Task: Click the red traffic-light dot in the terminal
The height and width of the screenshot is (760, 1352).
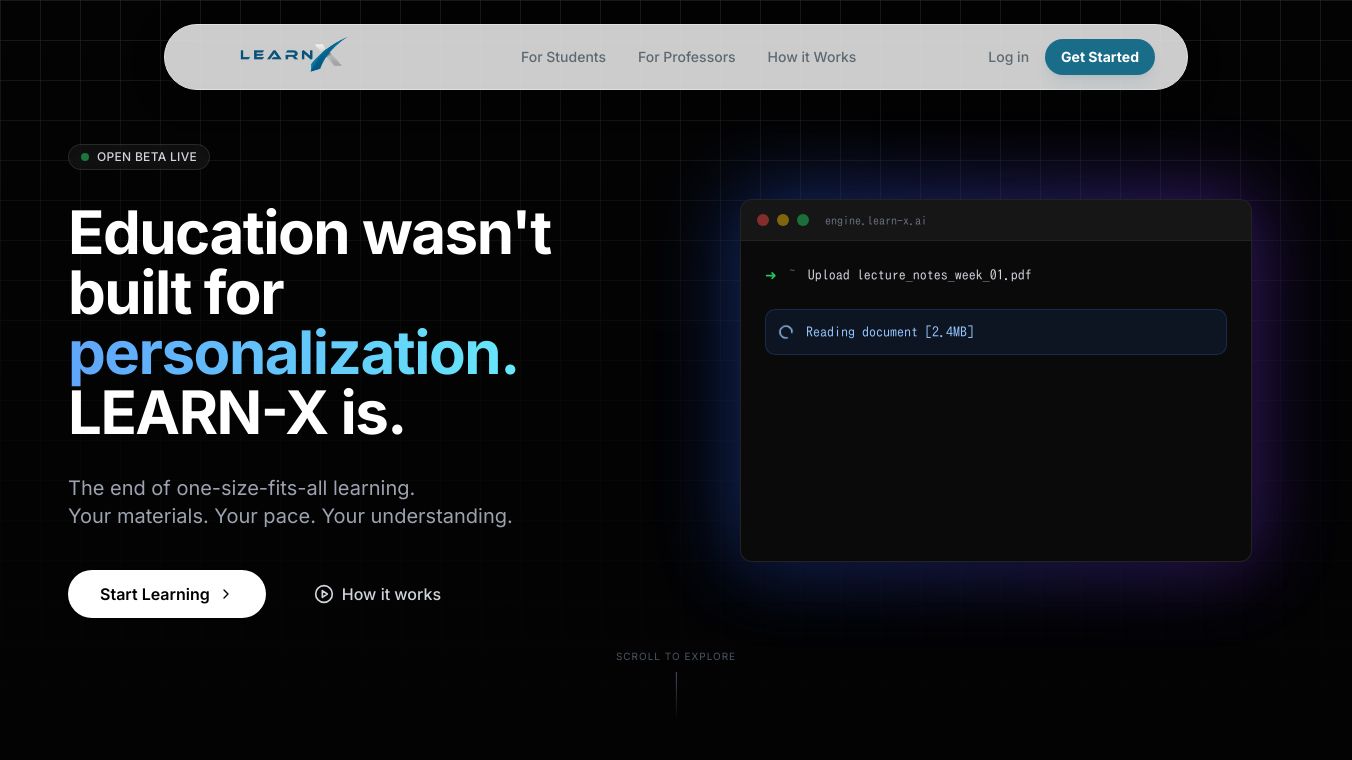Action: click(763, 220)
